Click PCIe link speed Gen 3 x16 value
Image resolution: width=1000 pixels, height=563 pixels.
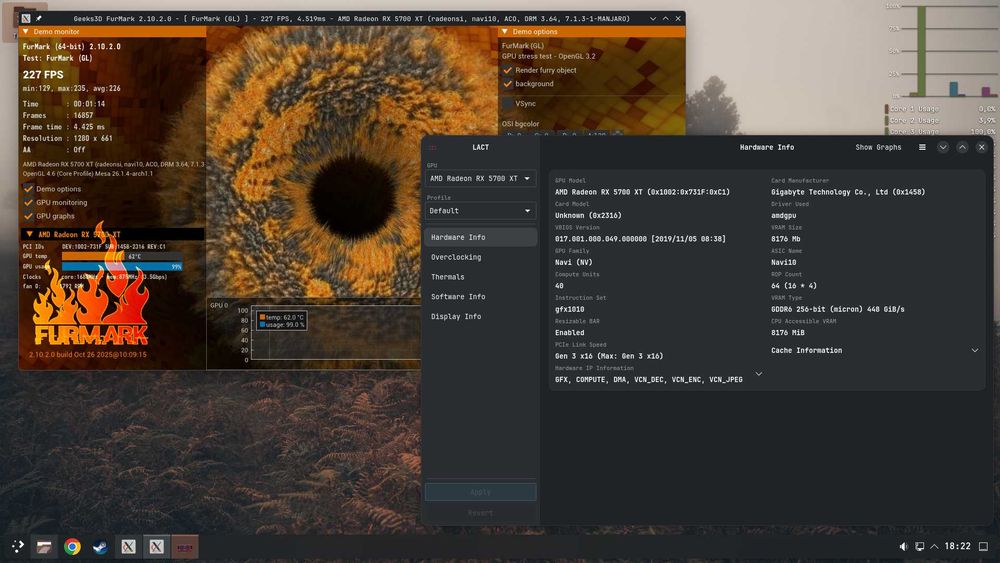click(x=608, y=356)
